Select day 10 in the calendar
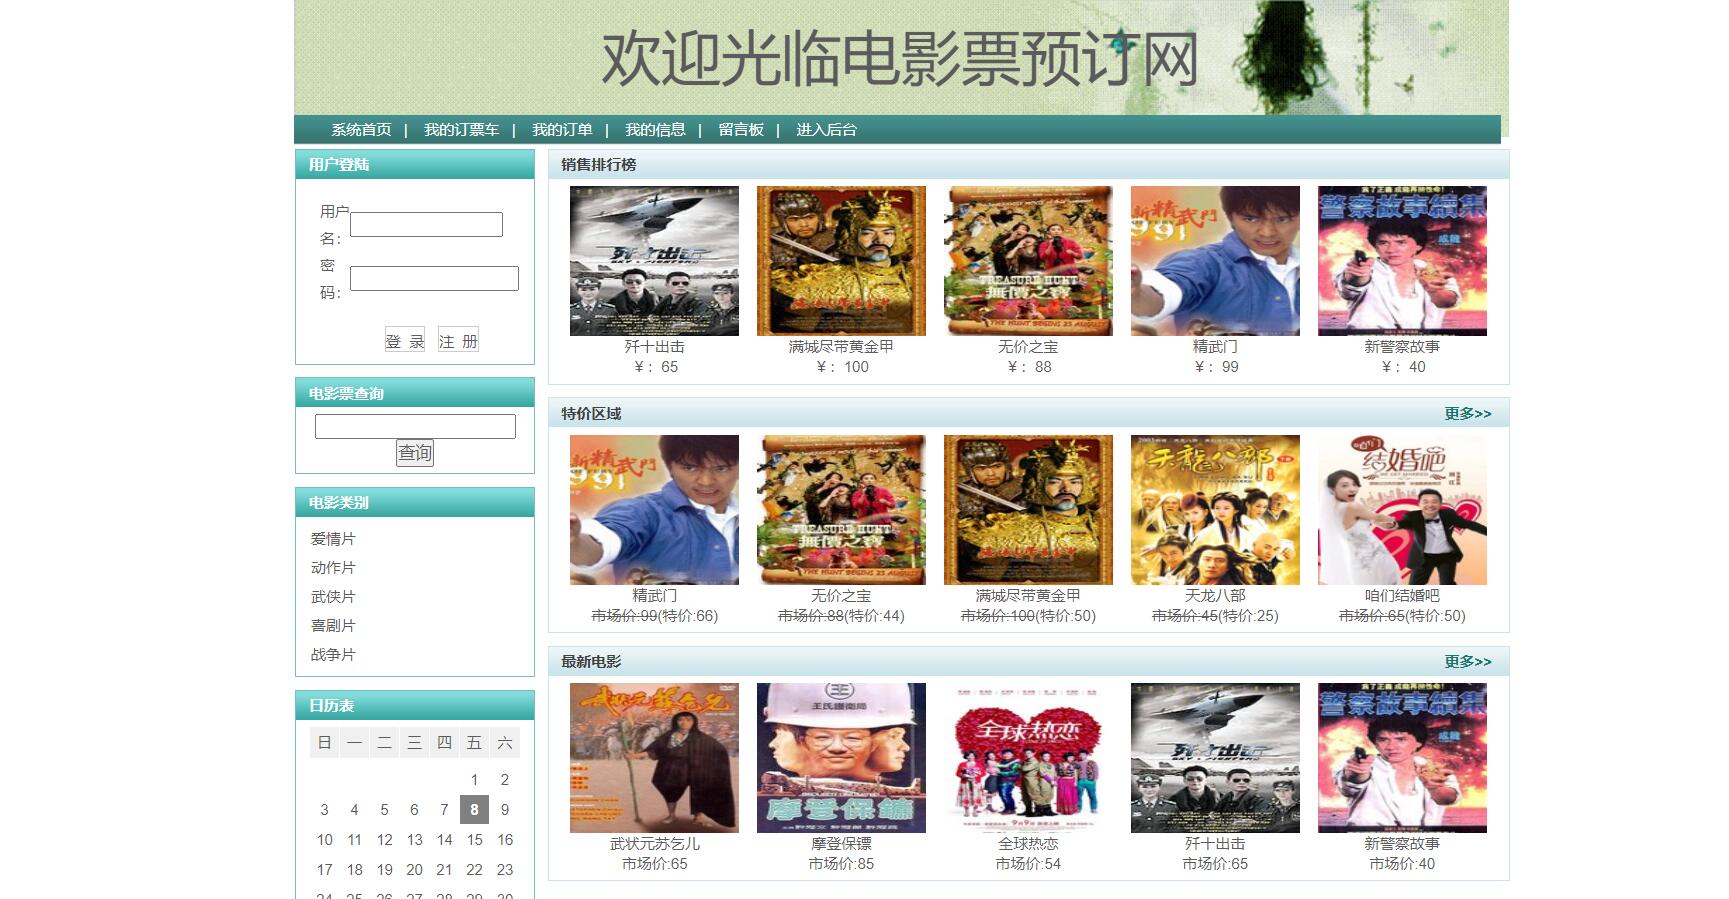 (324, 840)
